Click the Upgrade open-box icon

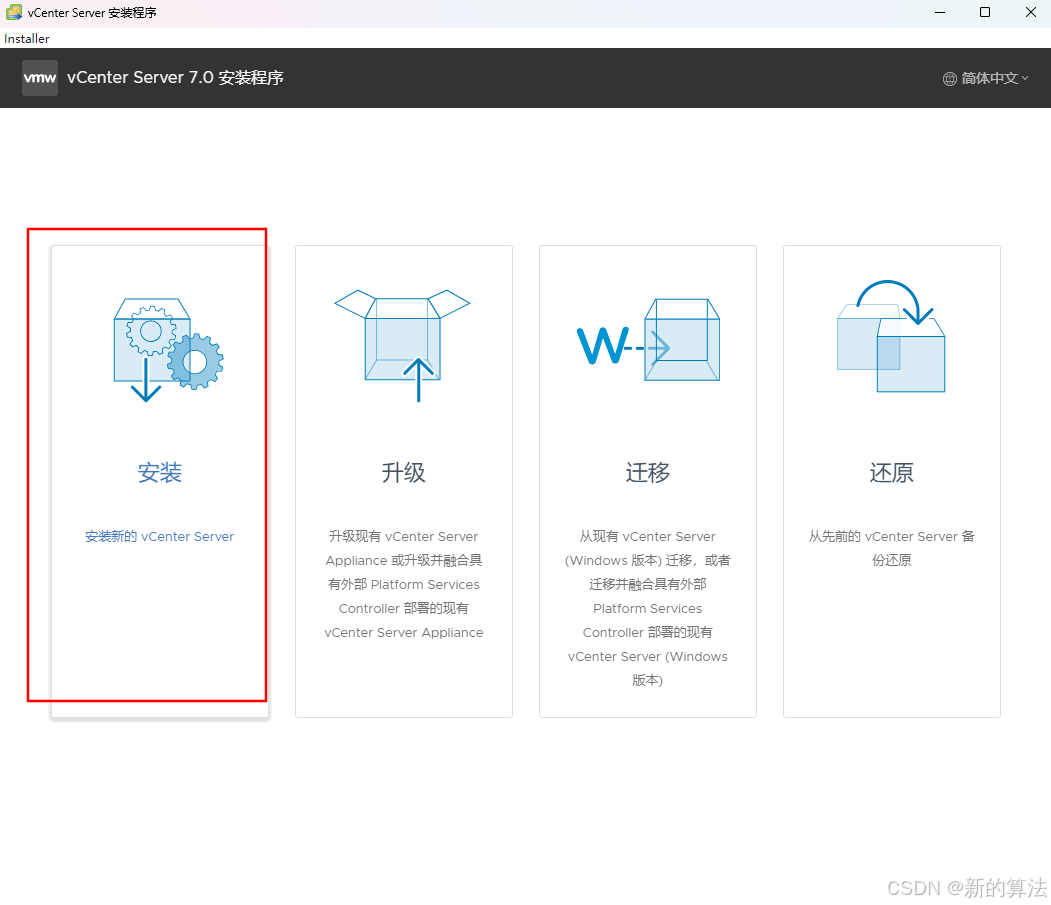click(402, 345)
